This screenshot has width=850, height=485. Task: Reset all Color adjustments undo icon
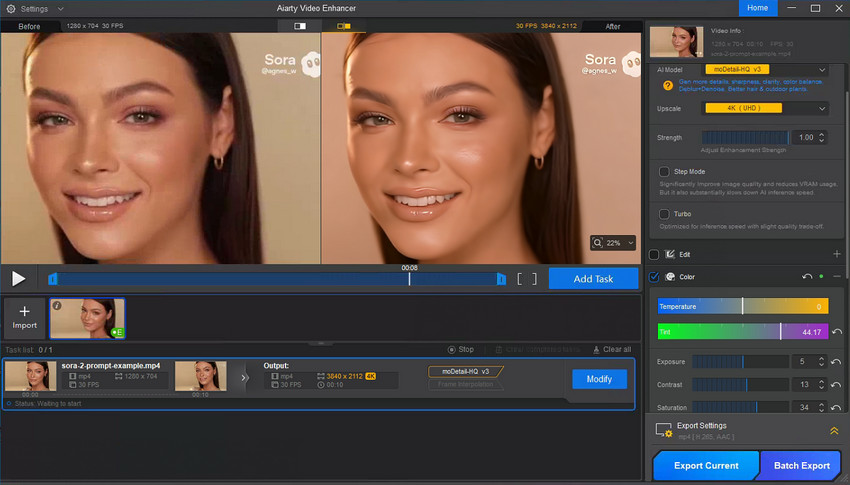point(807,277)
